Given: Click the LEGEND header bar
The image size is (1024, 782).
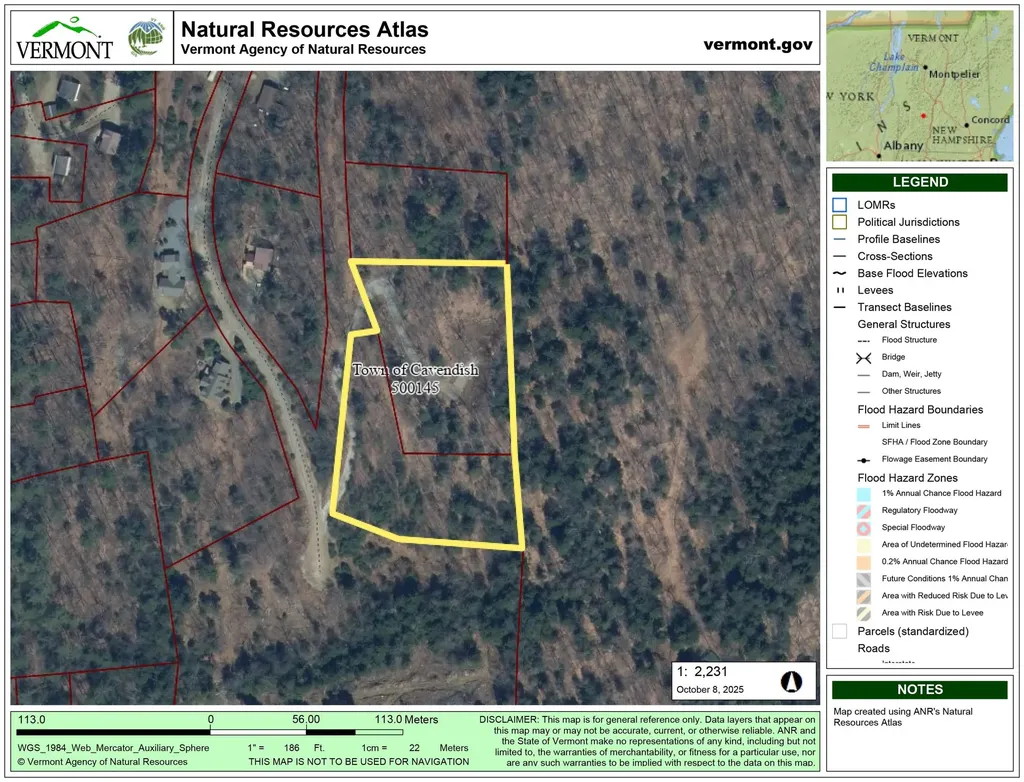Looking at the screenshot, I should 920,182.
